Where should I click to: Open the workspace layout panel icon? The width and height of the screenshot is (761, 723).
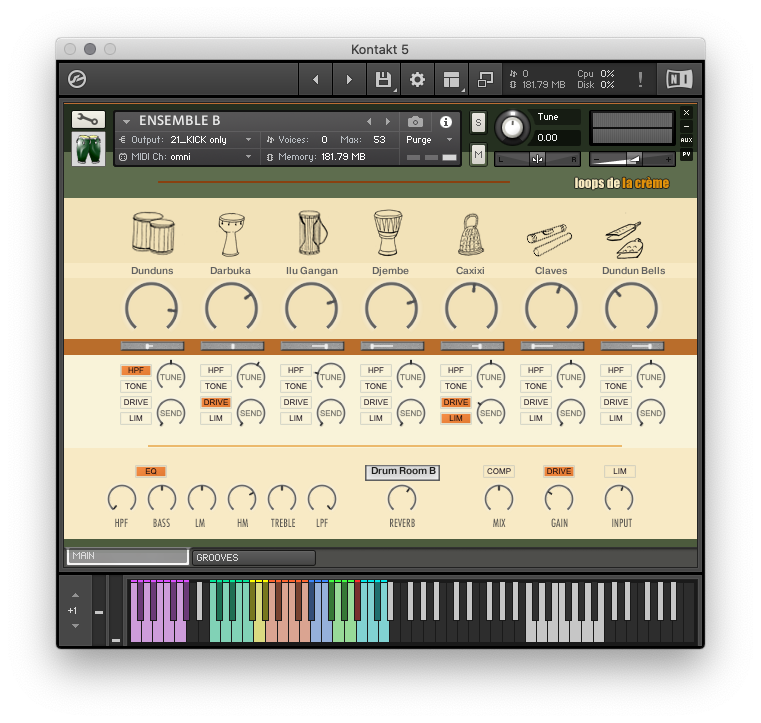click(x=451, y=79)
